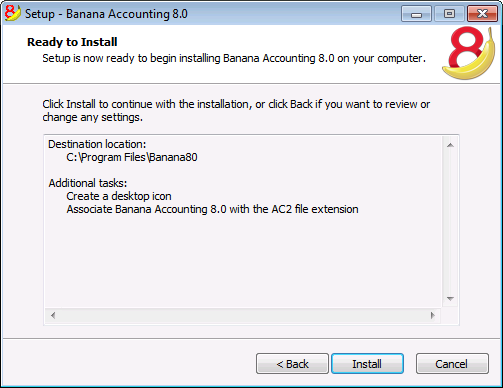Click the destination path C:\Program Files\Banana80
The height and width of the screenshot is (388, 503).
pyautogui.click(x=132, y=157)
